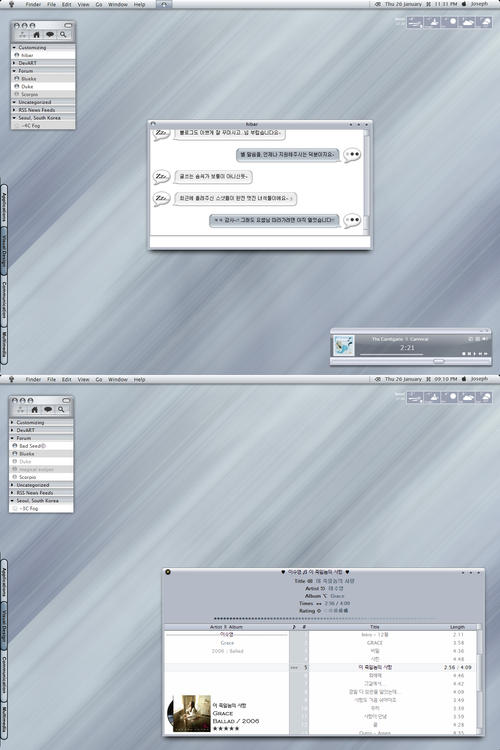Select the Scorpio contact on the 09:10 PM desktop

[x=41, y=477]
